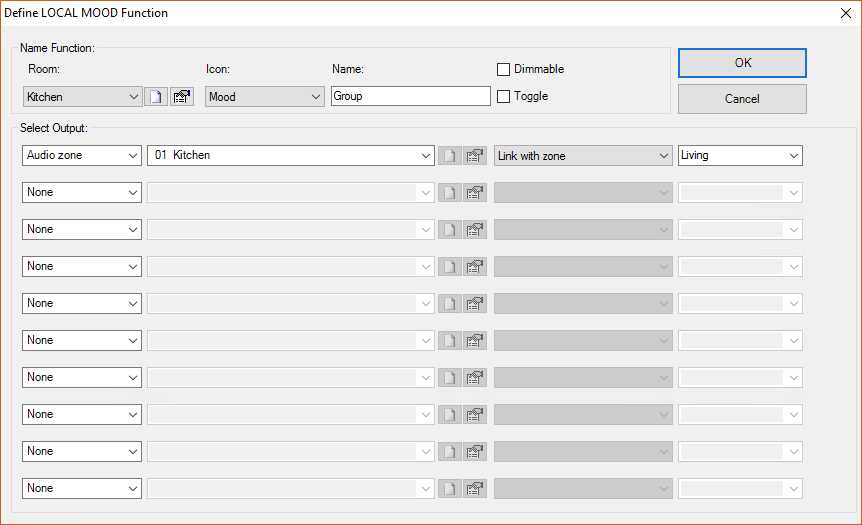Open output properties icon in Audio zone row
The image size is (862, 525).
pyautogui.click(x=475, y=156)
